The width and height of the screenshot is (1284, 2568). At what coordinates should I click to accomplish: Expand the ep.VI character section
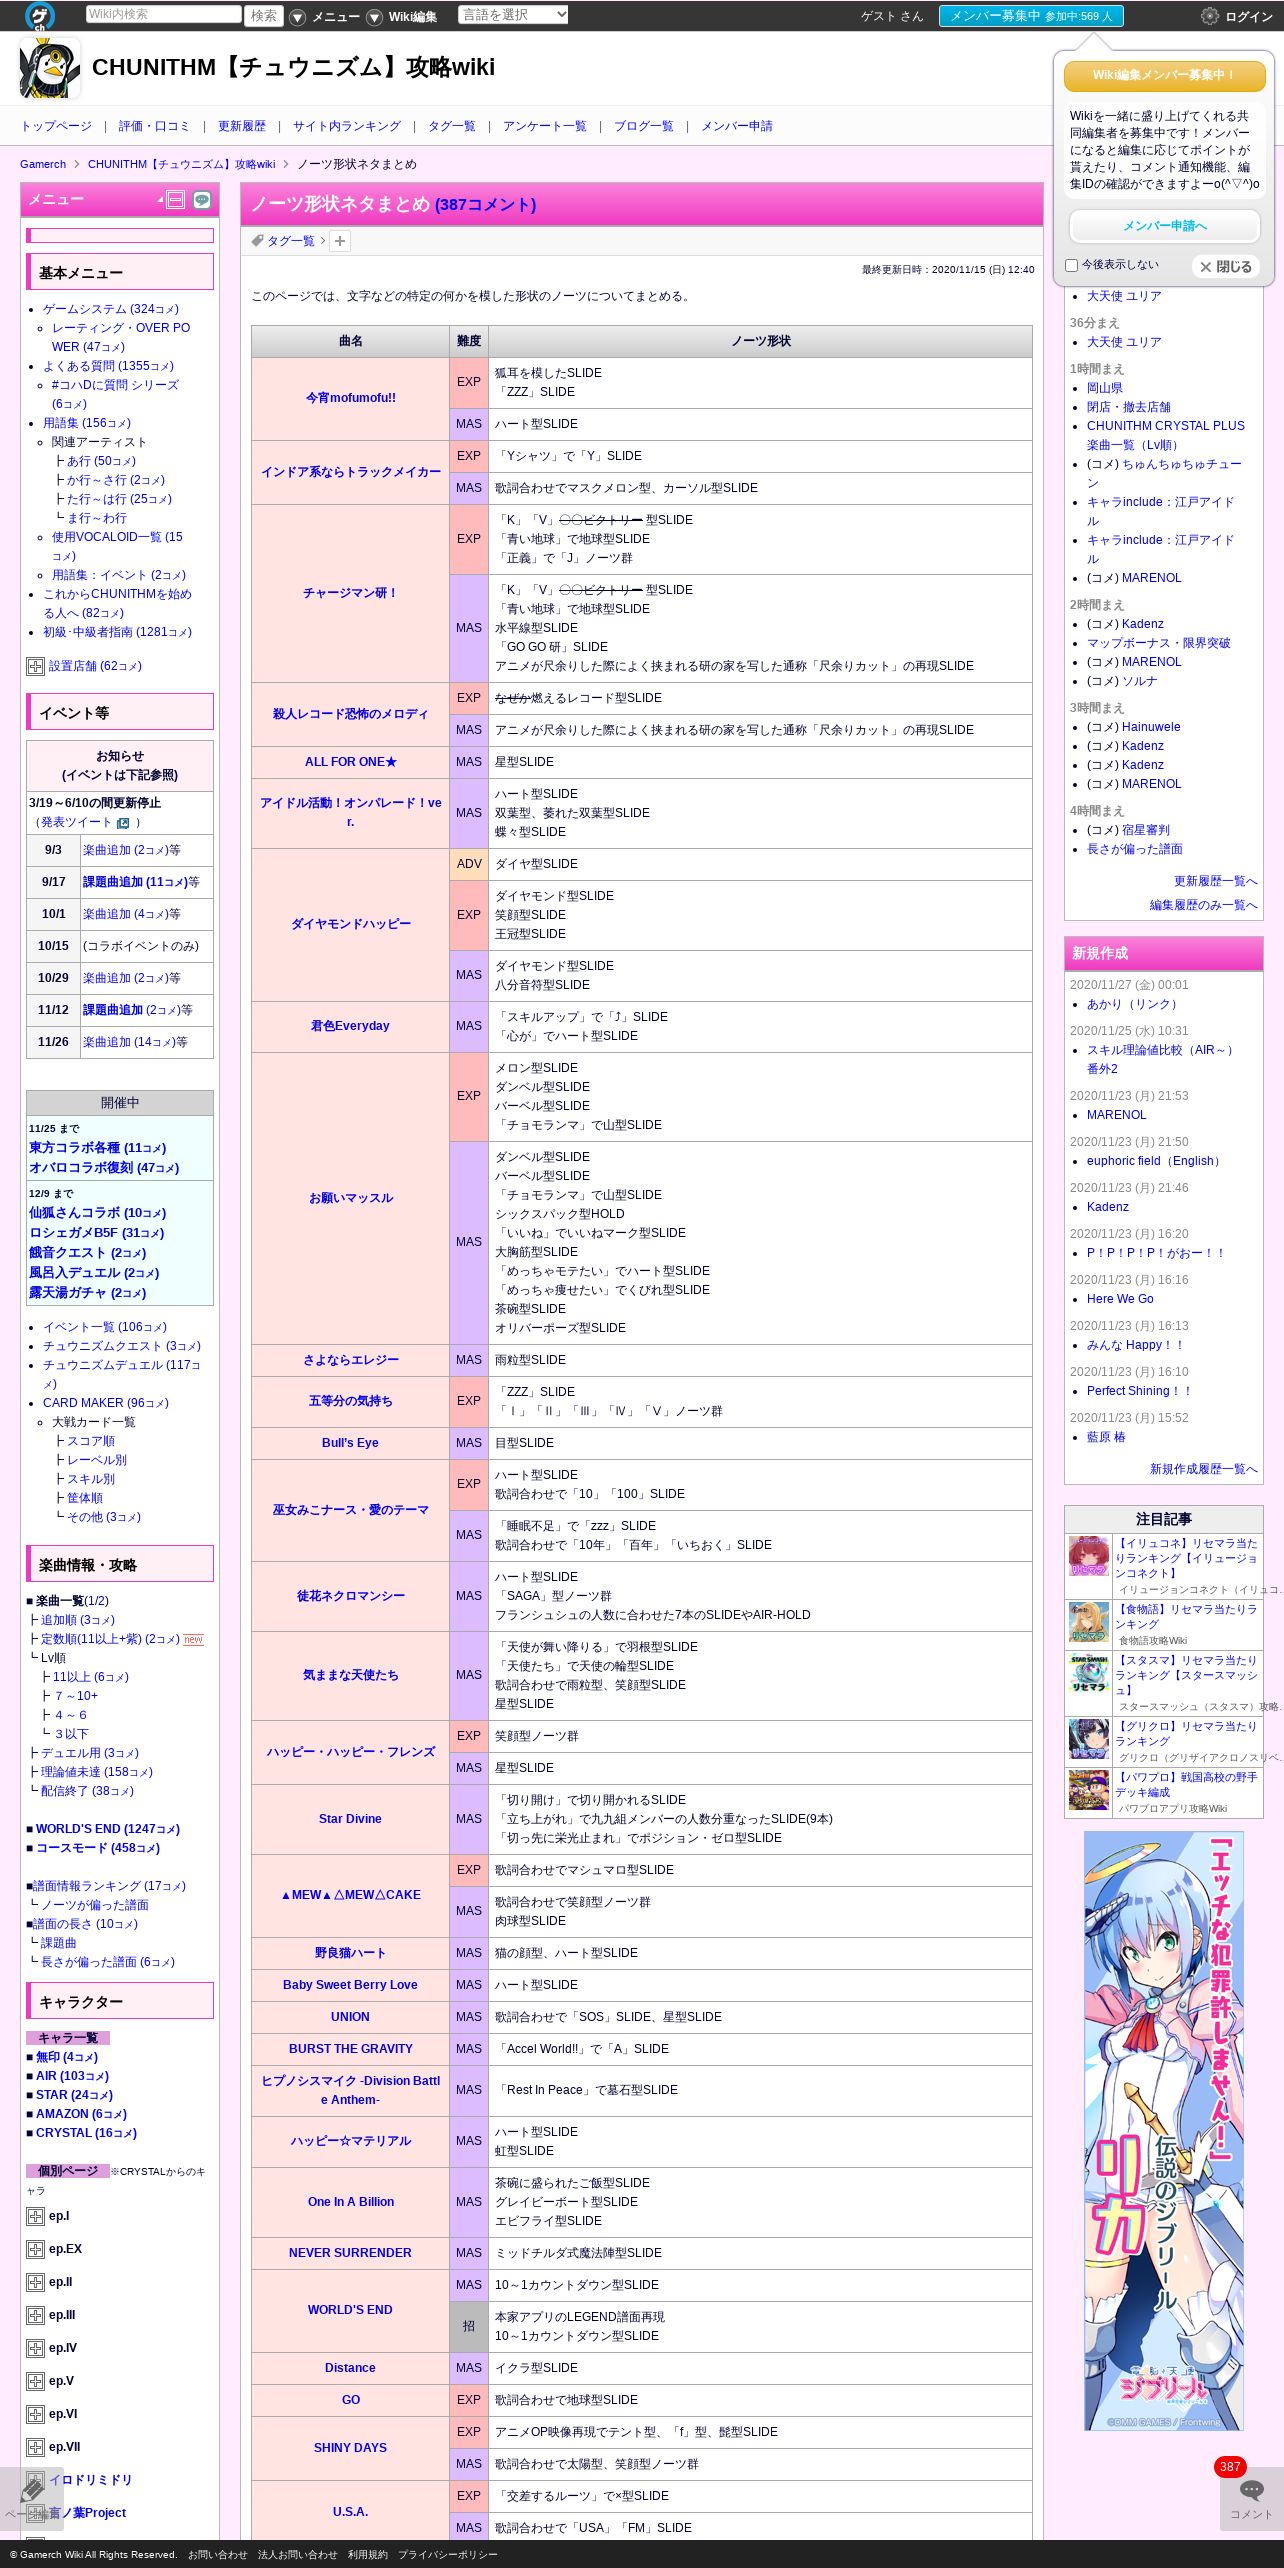point(35,2414)
